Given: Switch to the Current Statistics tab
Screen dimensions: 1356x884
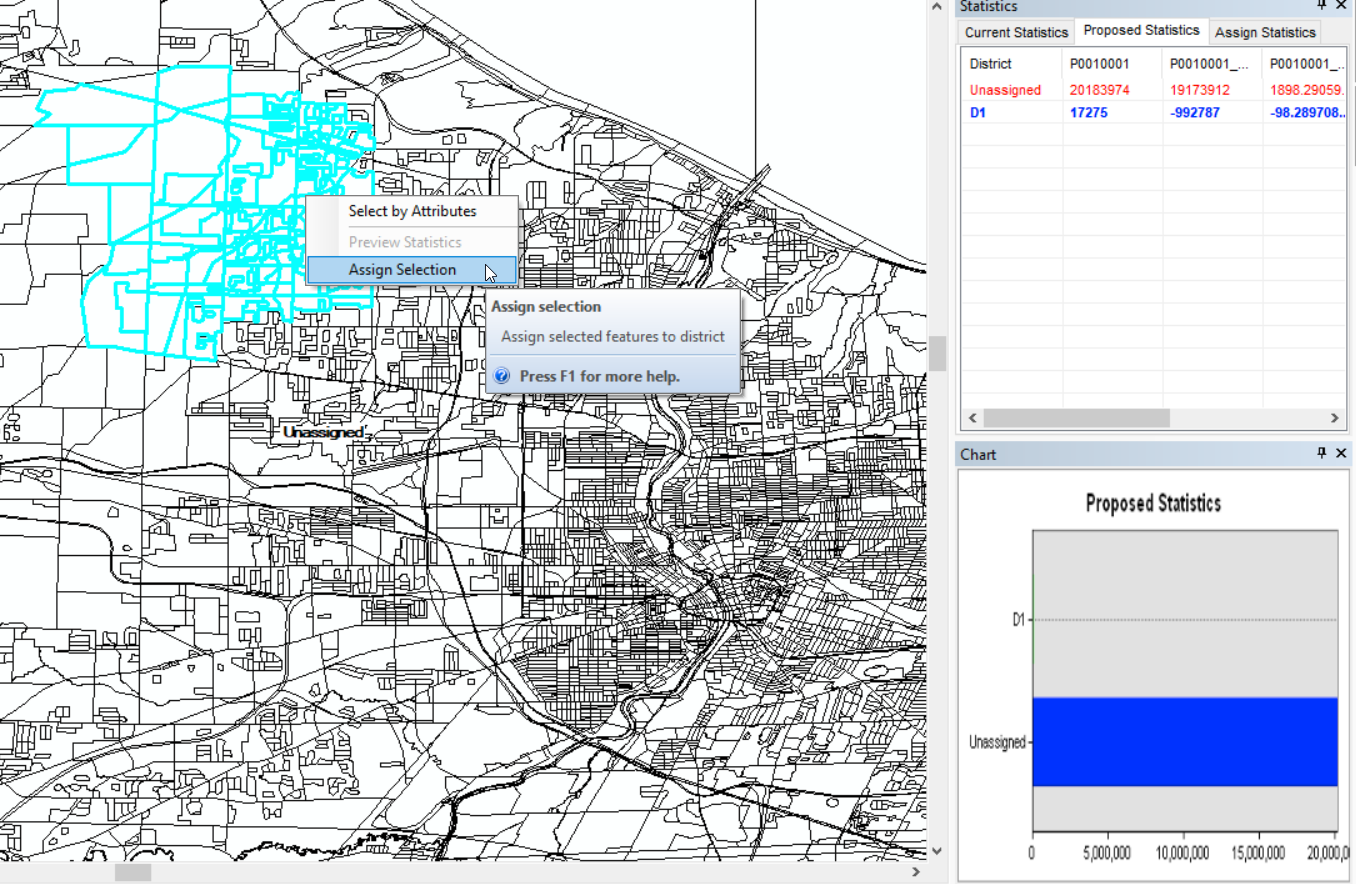Looking at the screenshot, I should click(1015, 32).
